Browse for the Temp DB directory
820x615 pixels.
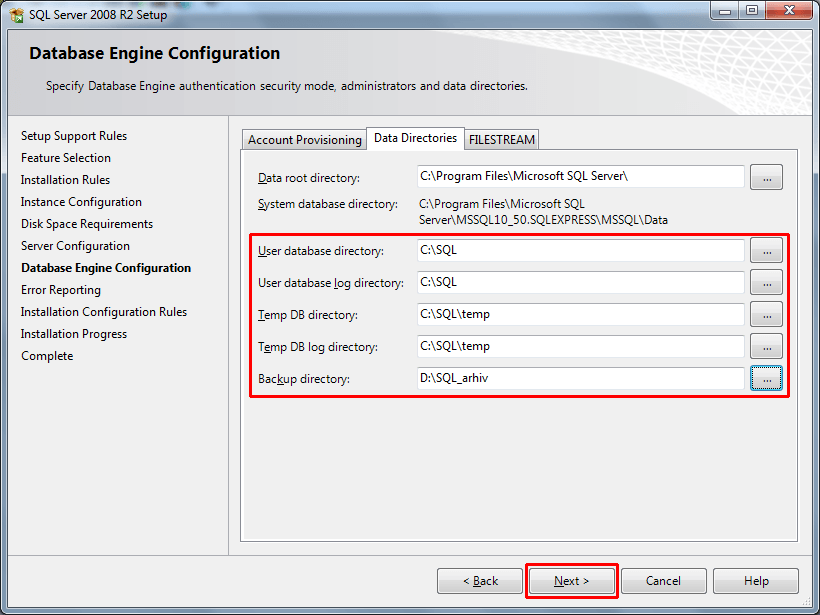tap(766, 314)
